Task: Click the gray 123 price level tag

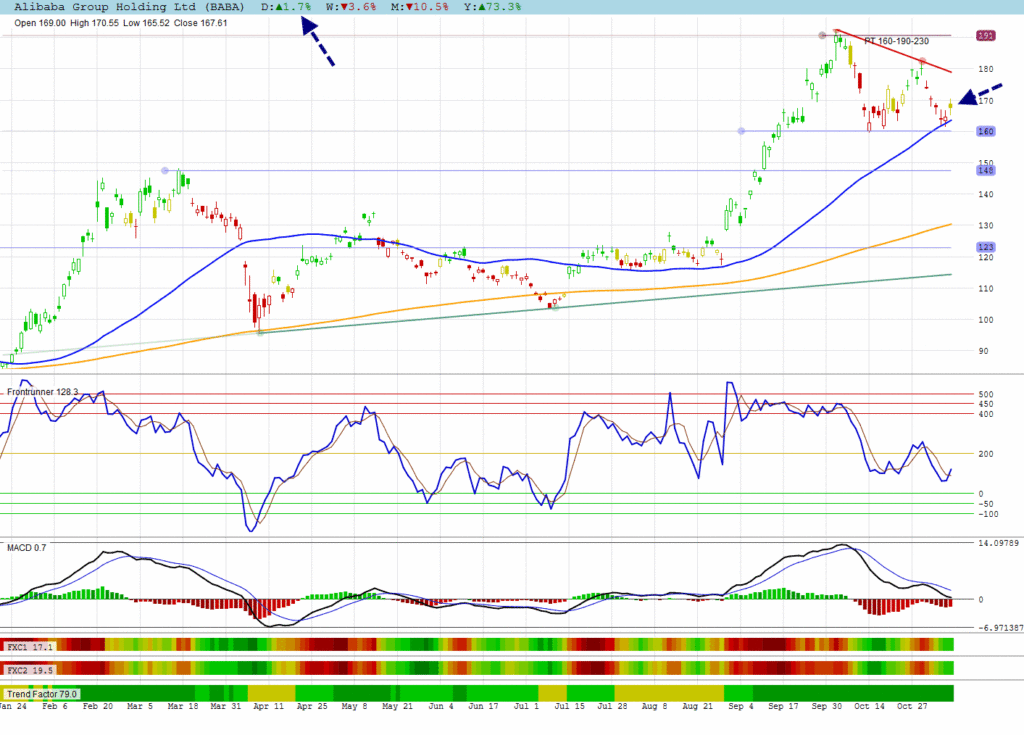Action: (x=985, y=247)
